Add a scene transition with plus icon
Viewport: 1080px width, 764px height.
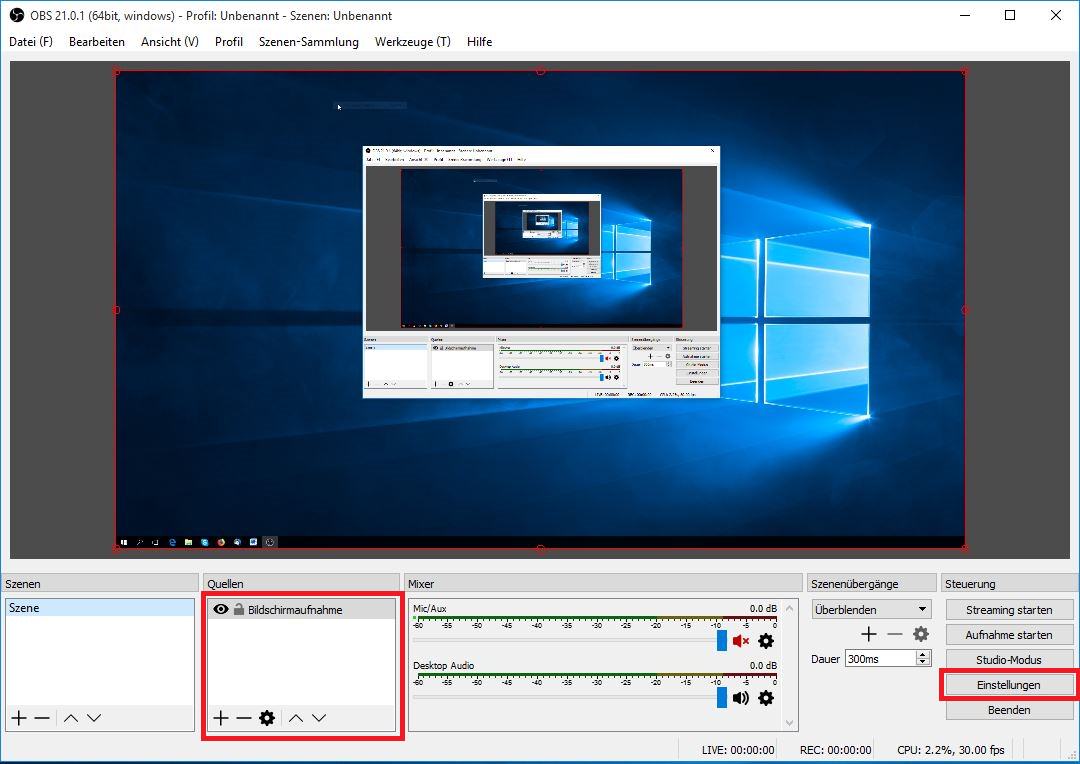pos(869,634)
